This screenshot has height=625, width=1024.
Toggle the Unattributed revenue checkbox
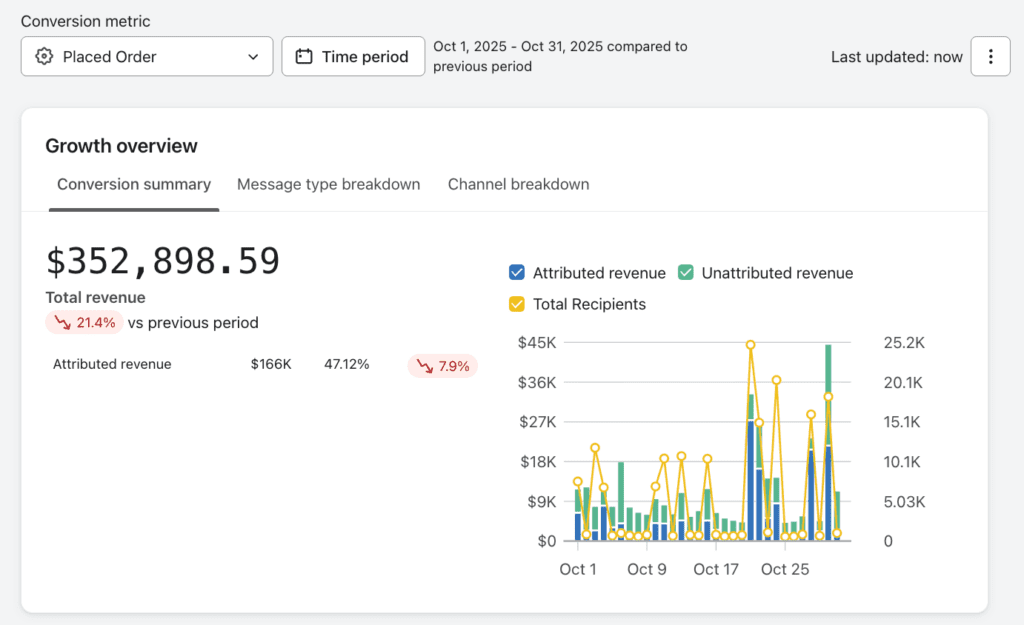pos(685,273)
